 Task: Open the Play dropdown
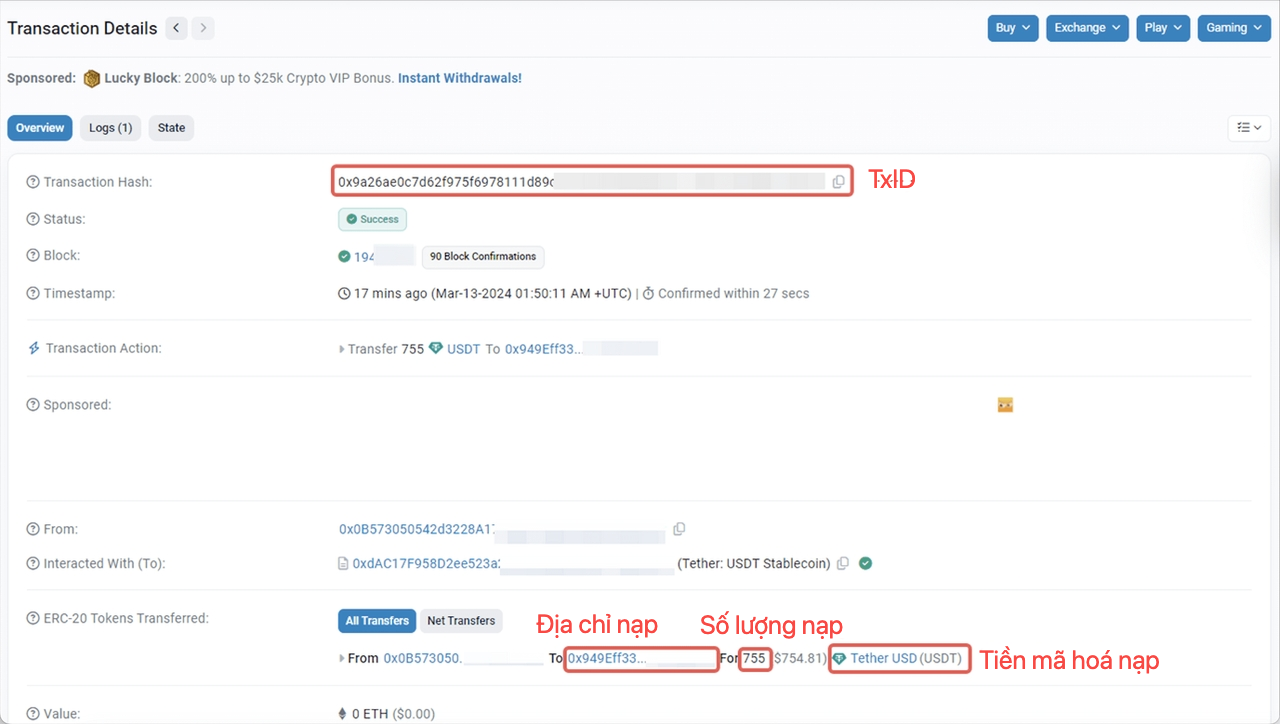pos(1163,28)
